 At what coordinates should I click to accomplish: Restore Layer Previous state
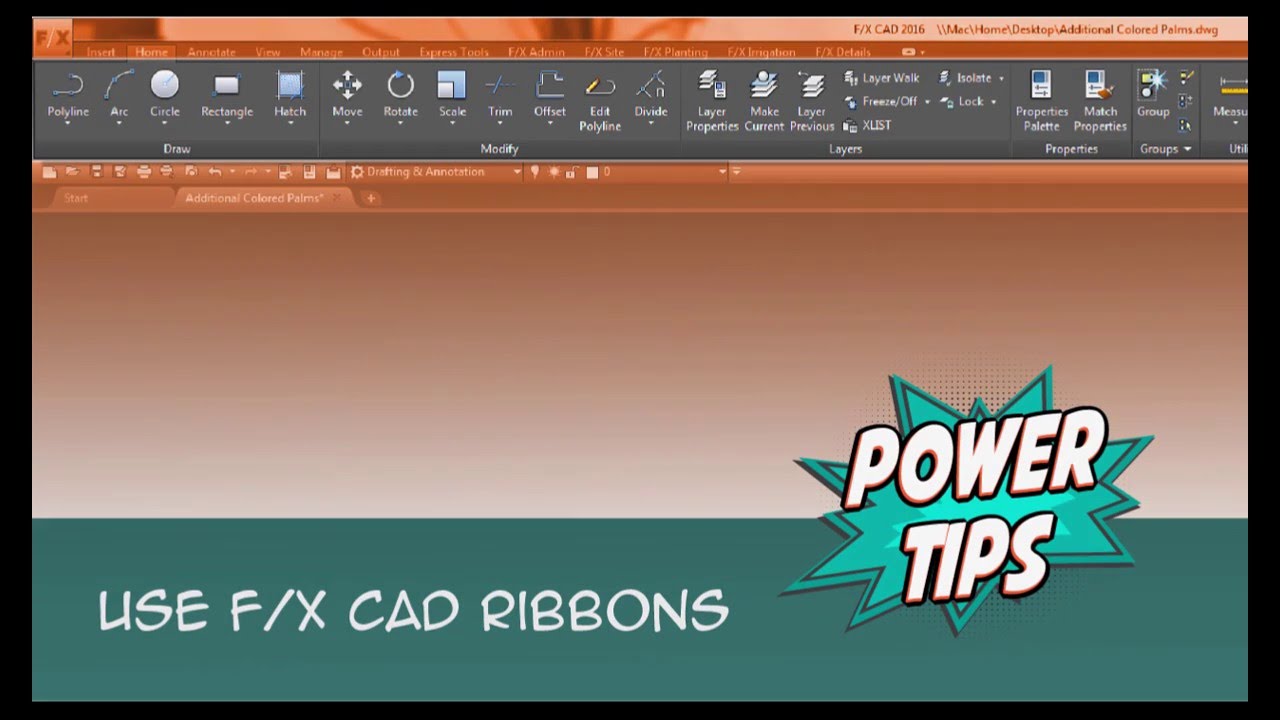coord(812,101)
